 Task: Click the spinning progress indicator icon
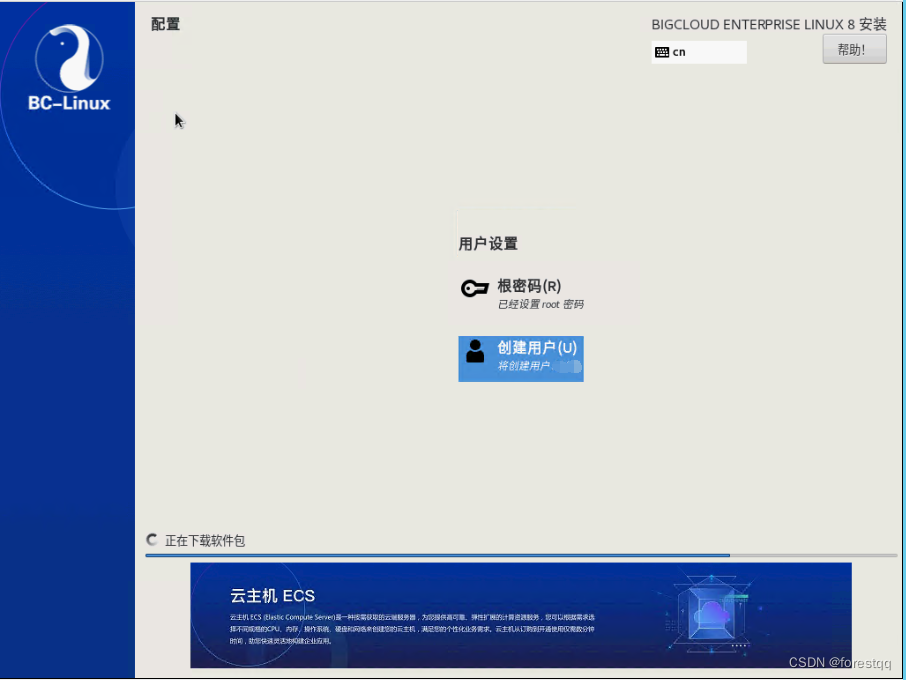pyautogui.click(x=152, y=540)
